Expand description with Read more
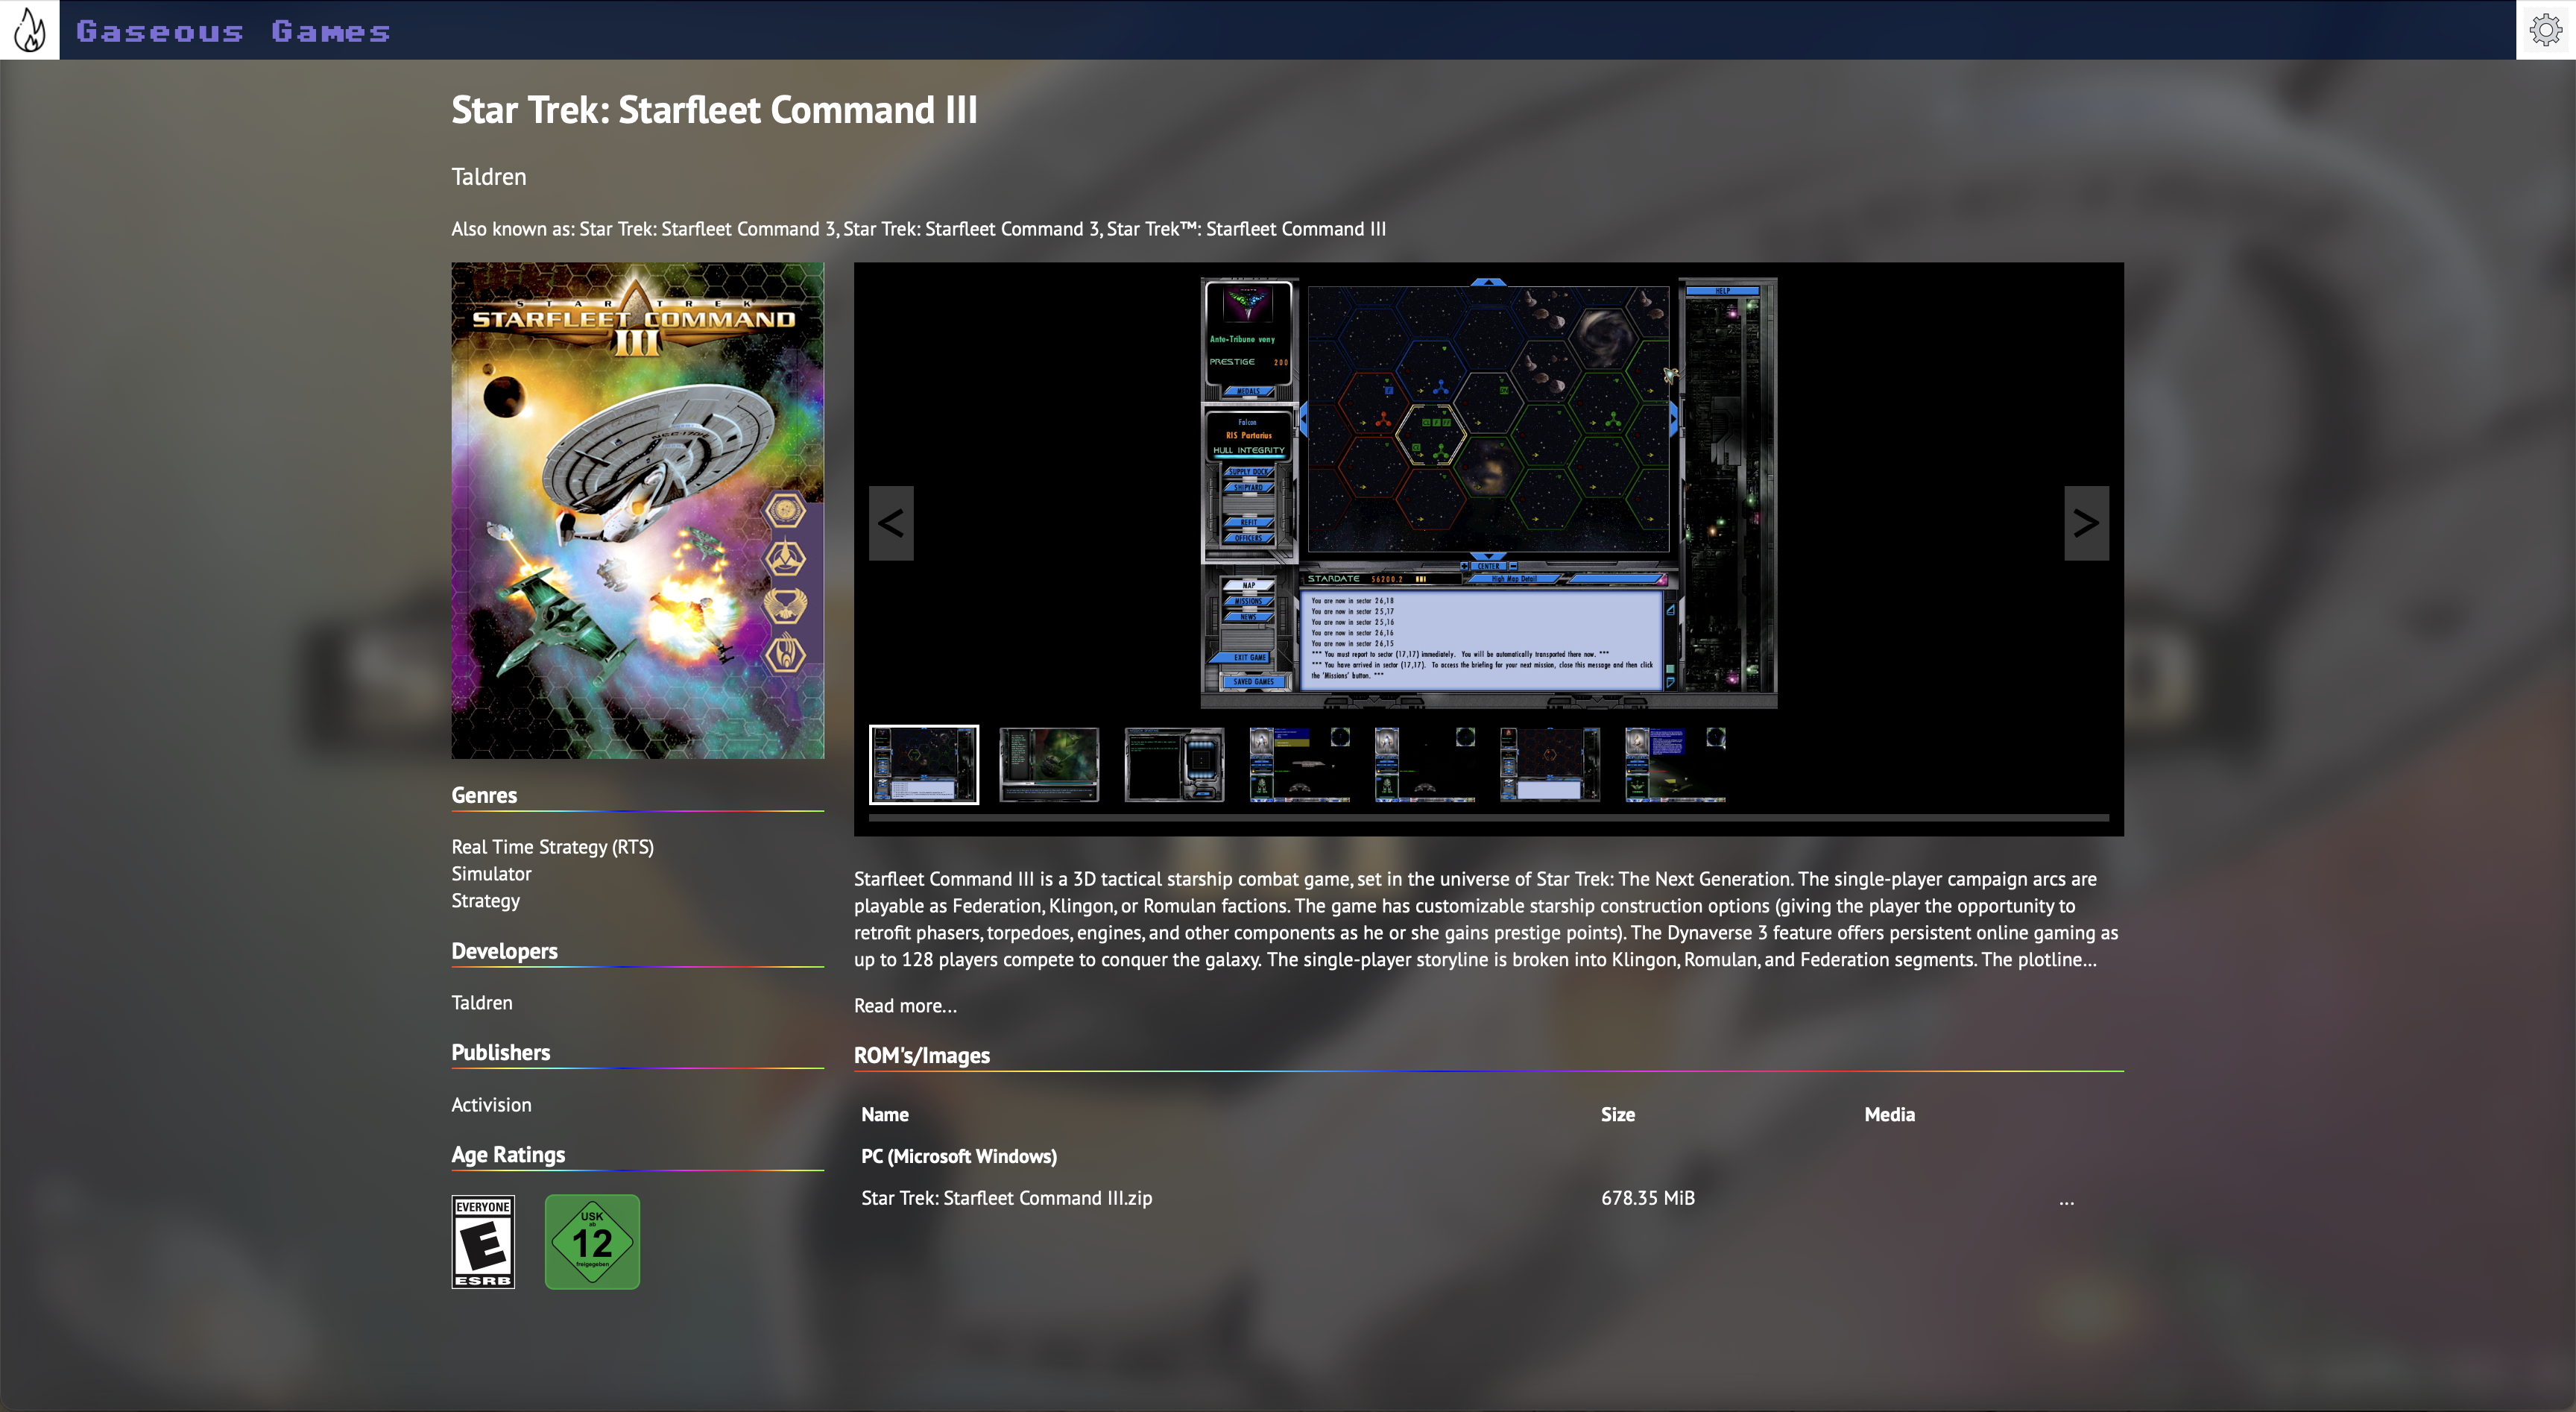The width and height of the screenshot is (2576, 1412). click(905, 1006)
